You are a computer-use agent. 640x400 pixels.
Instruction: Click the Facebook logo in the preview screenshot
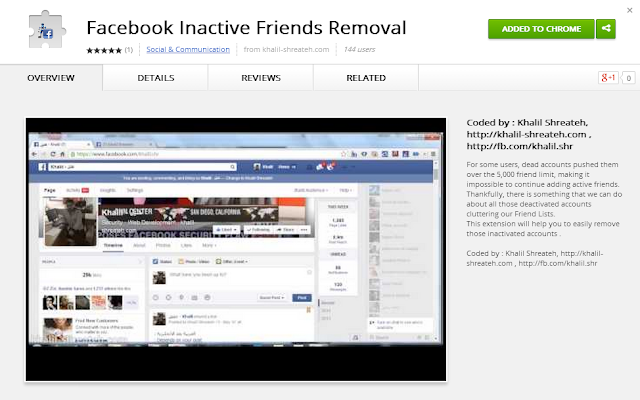[x=42, y=167]
